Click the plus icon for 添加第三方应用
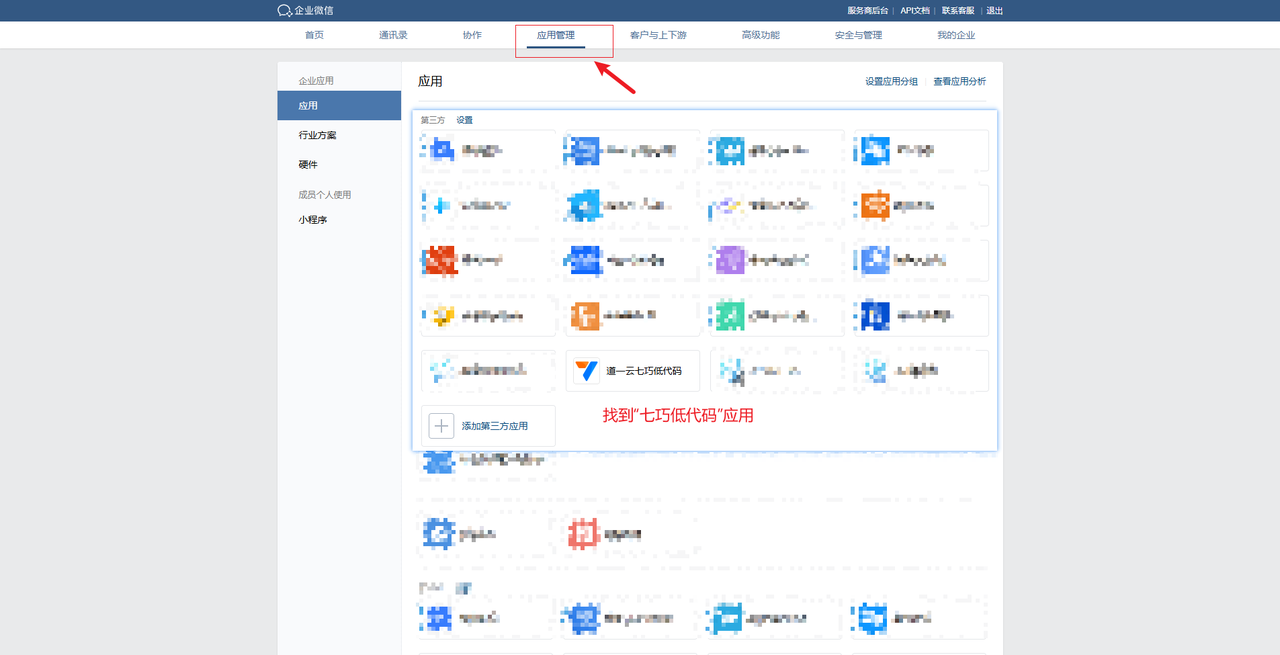 tap(441, 426)
